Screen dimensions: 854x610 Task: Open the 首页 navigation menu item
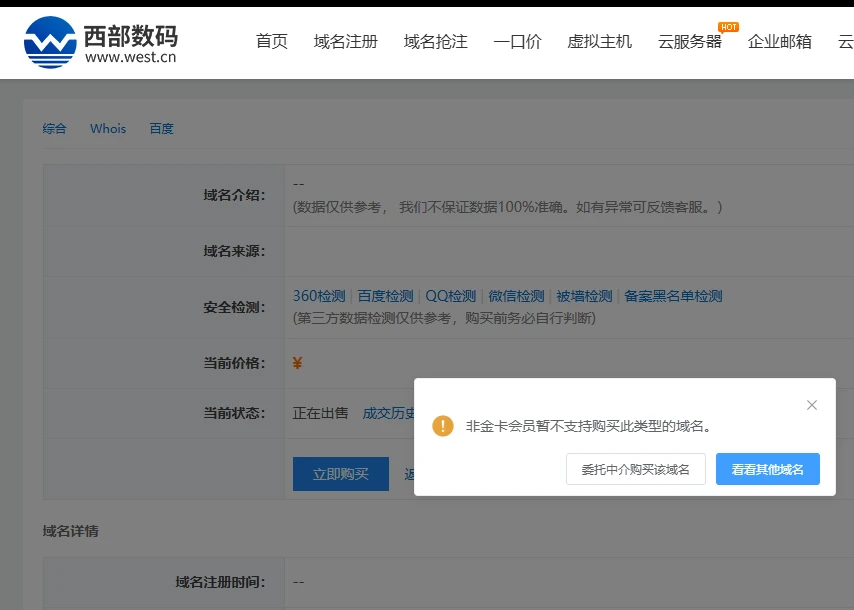tap(272, 42)
